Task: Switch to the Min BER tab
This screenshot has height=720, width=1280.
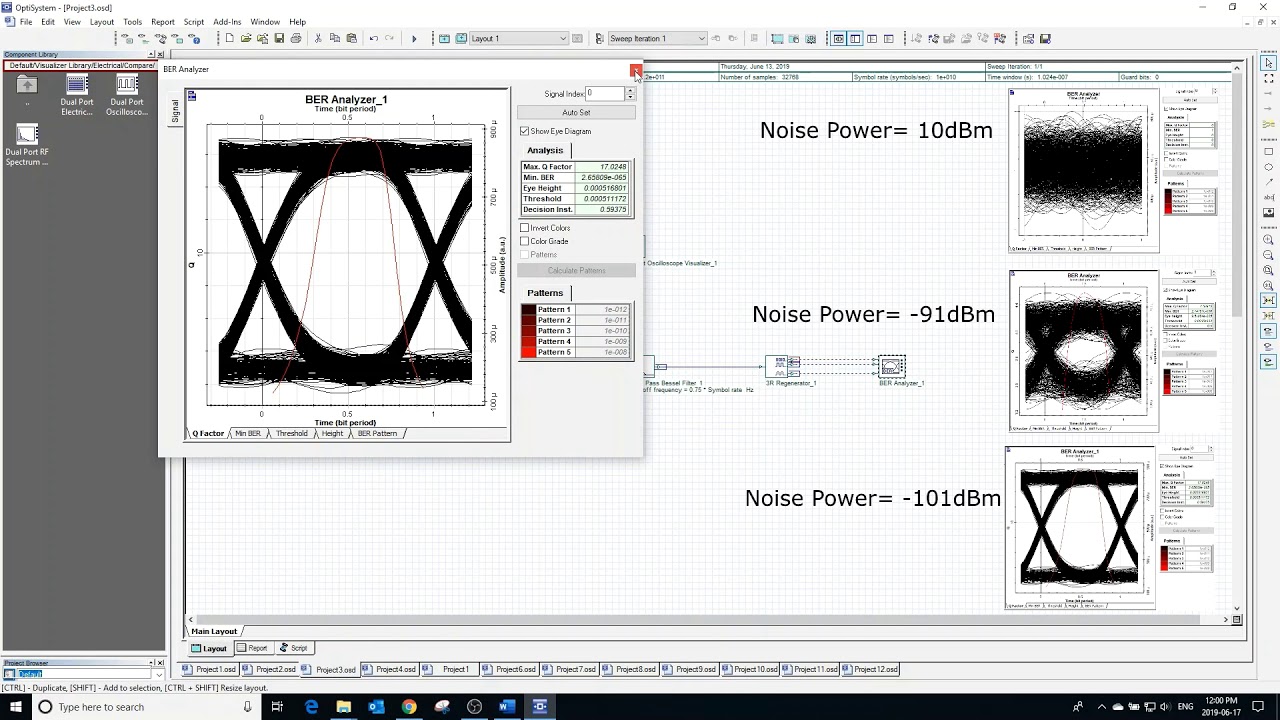Action: click(x=247, y=434)
